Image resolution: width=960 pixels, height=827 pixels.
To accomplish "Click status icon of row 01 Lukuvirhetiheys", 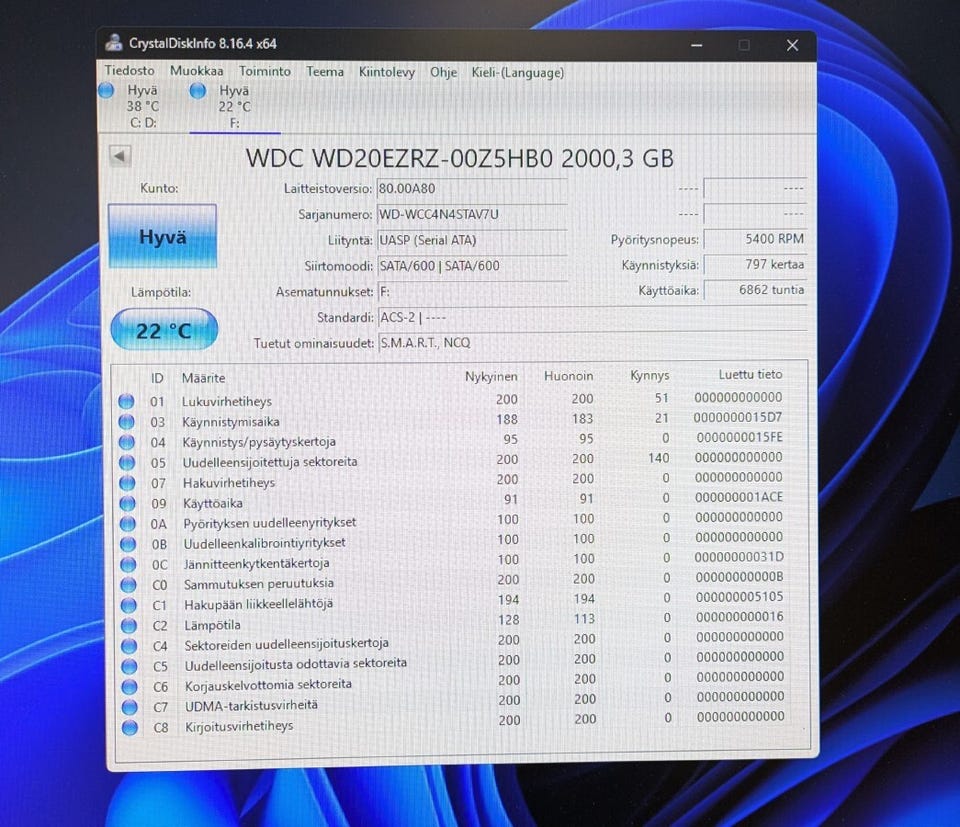I will (x=126, y=402).
